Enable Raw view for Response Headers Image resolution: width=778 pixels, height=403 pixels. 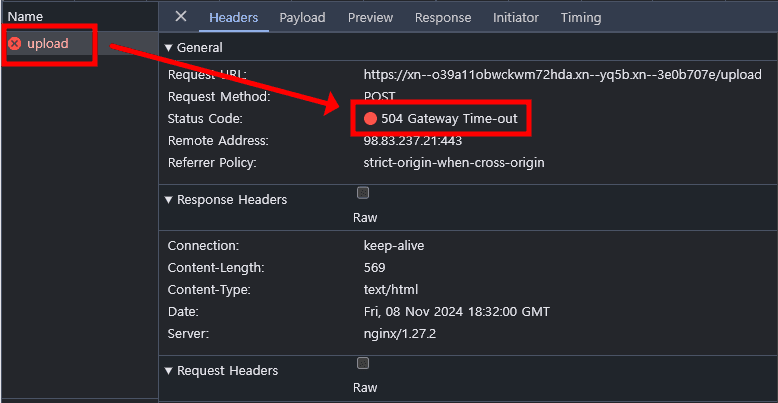pos(363,193)
